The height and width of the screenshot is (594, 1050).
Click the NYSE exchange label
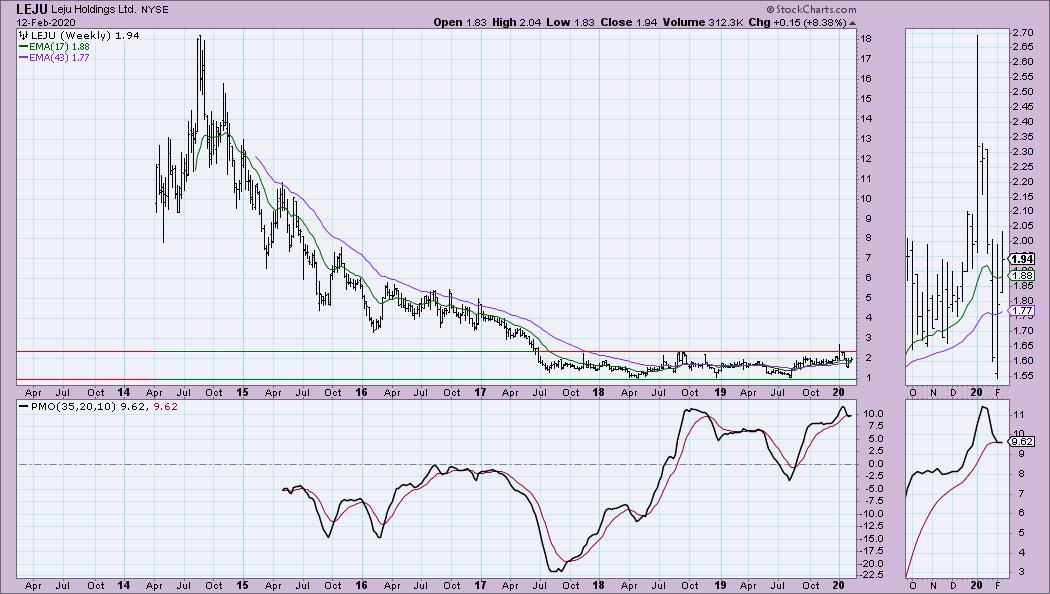click(155, 10)
